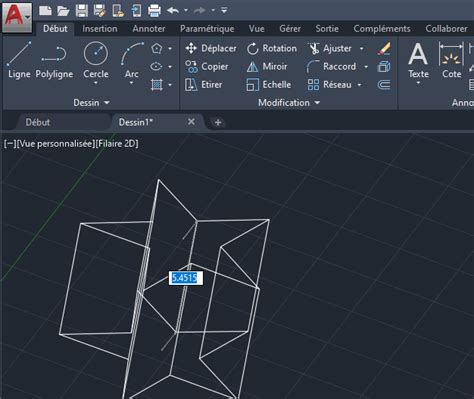Viewport: 474px width, 399px height.
Task: Save to Web & Mobile icon
Action: 136,11
